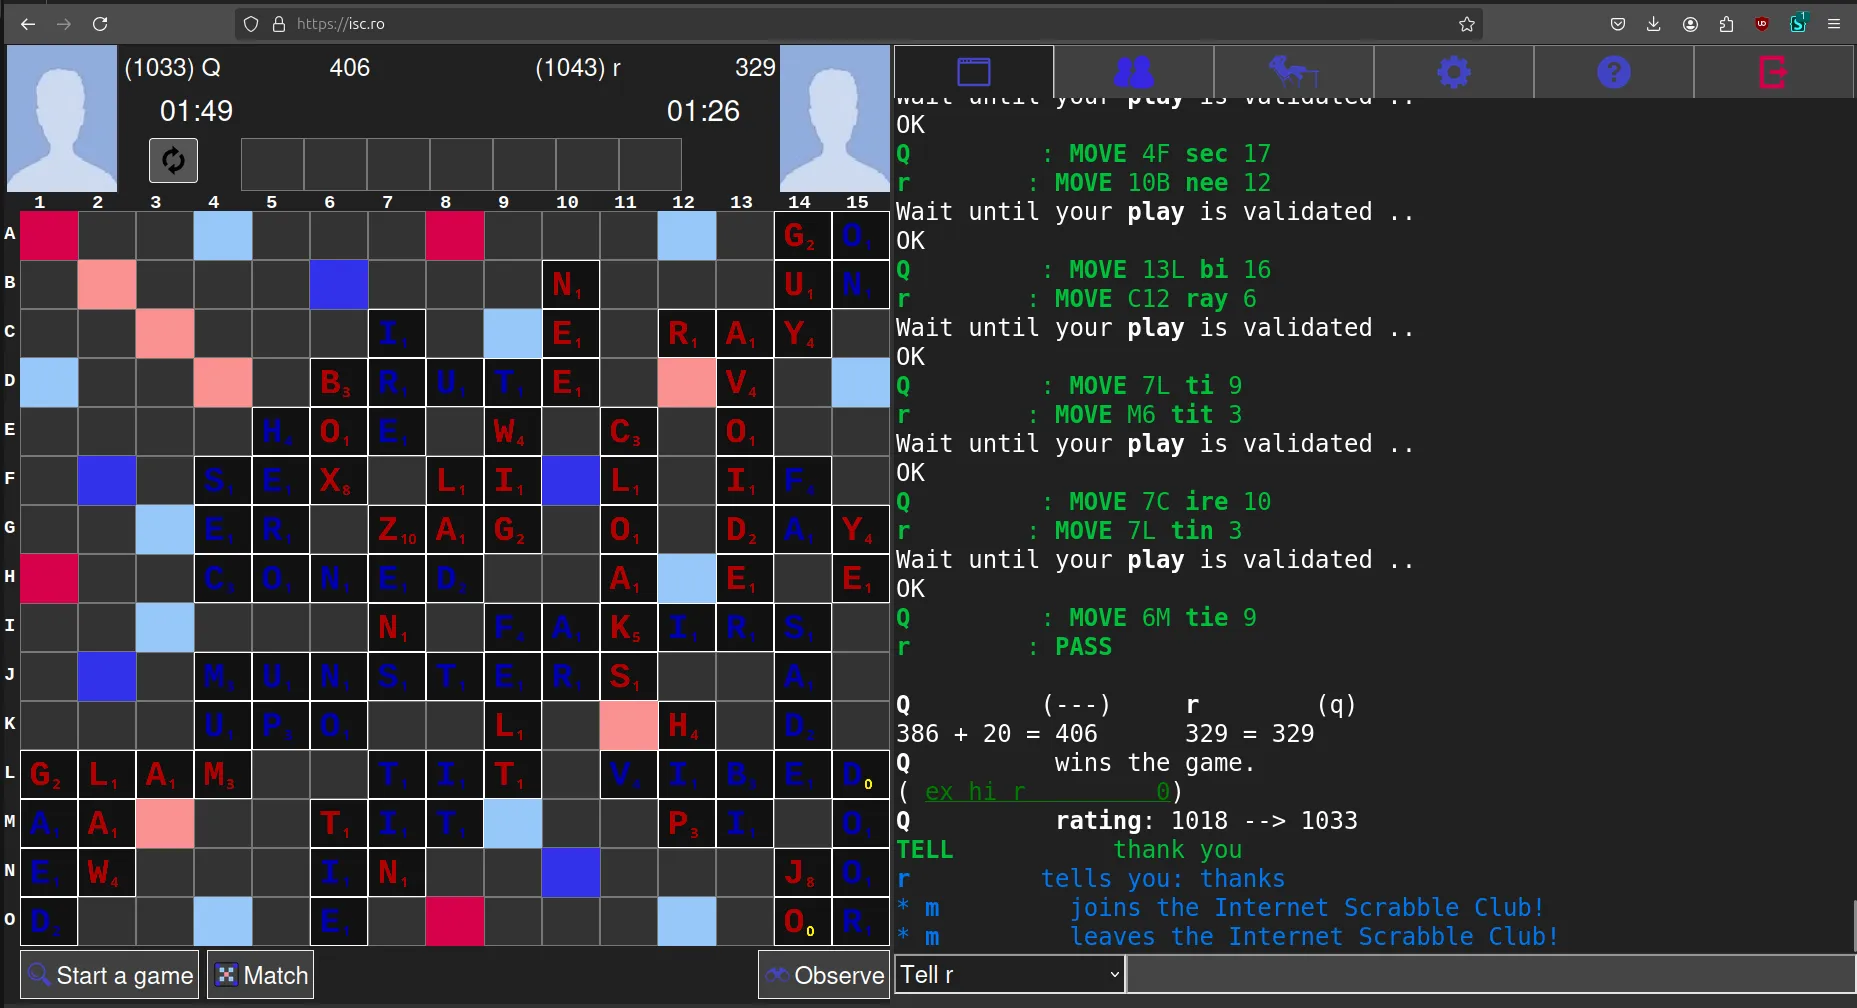Image resolution: width=1857 pixels, height=1008 pixels.
Task: Open the horse games tab
Action: 1293,72
